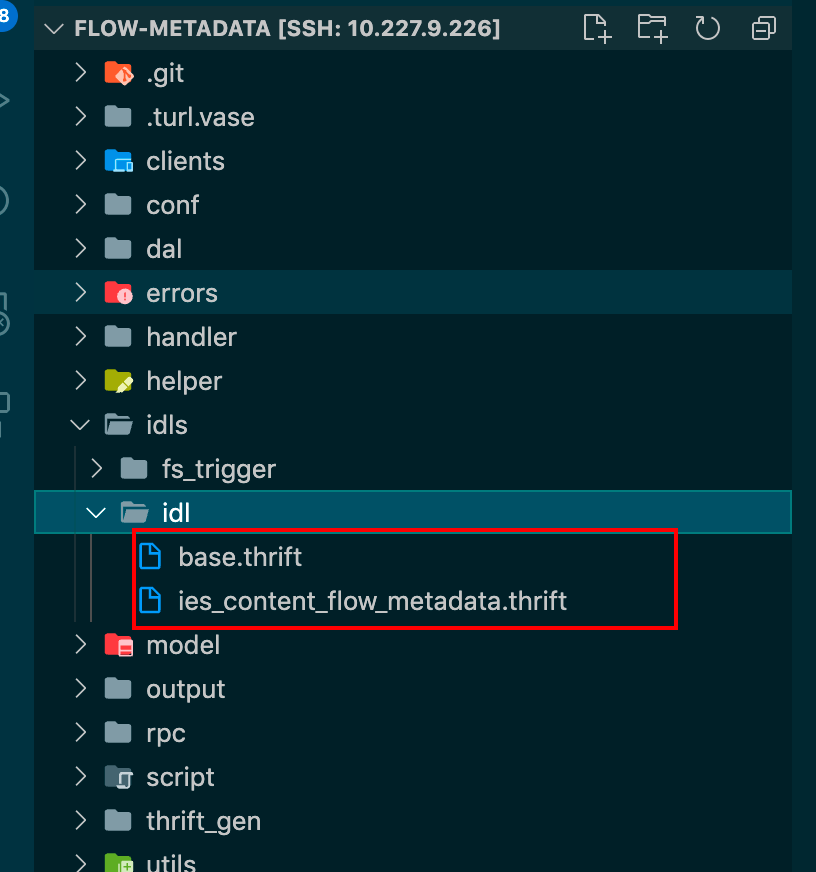Collapse the FLOW-METADATA section header

(53, 29)
